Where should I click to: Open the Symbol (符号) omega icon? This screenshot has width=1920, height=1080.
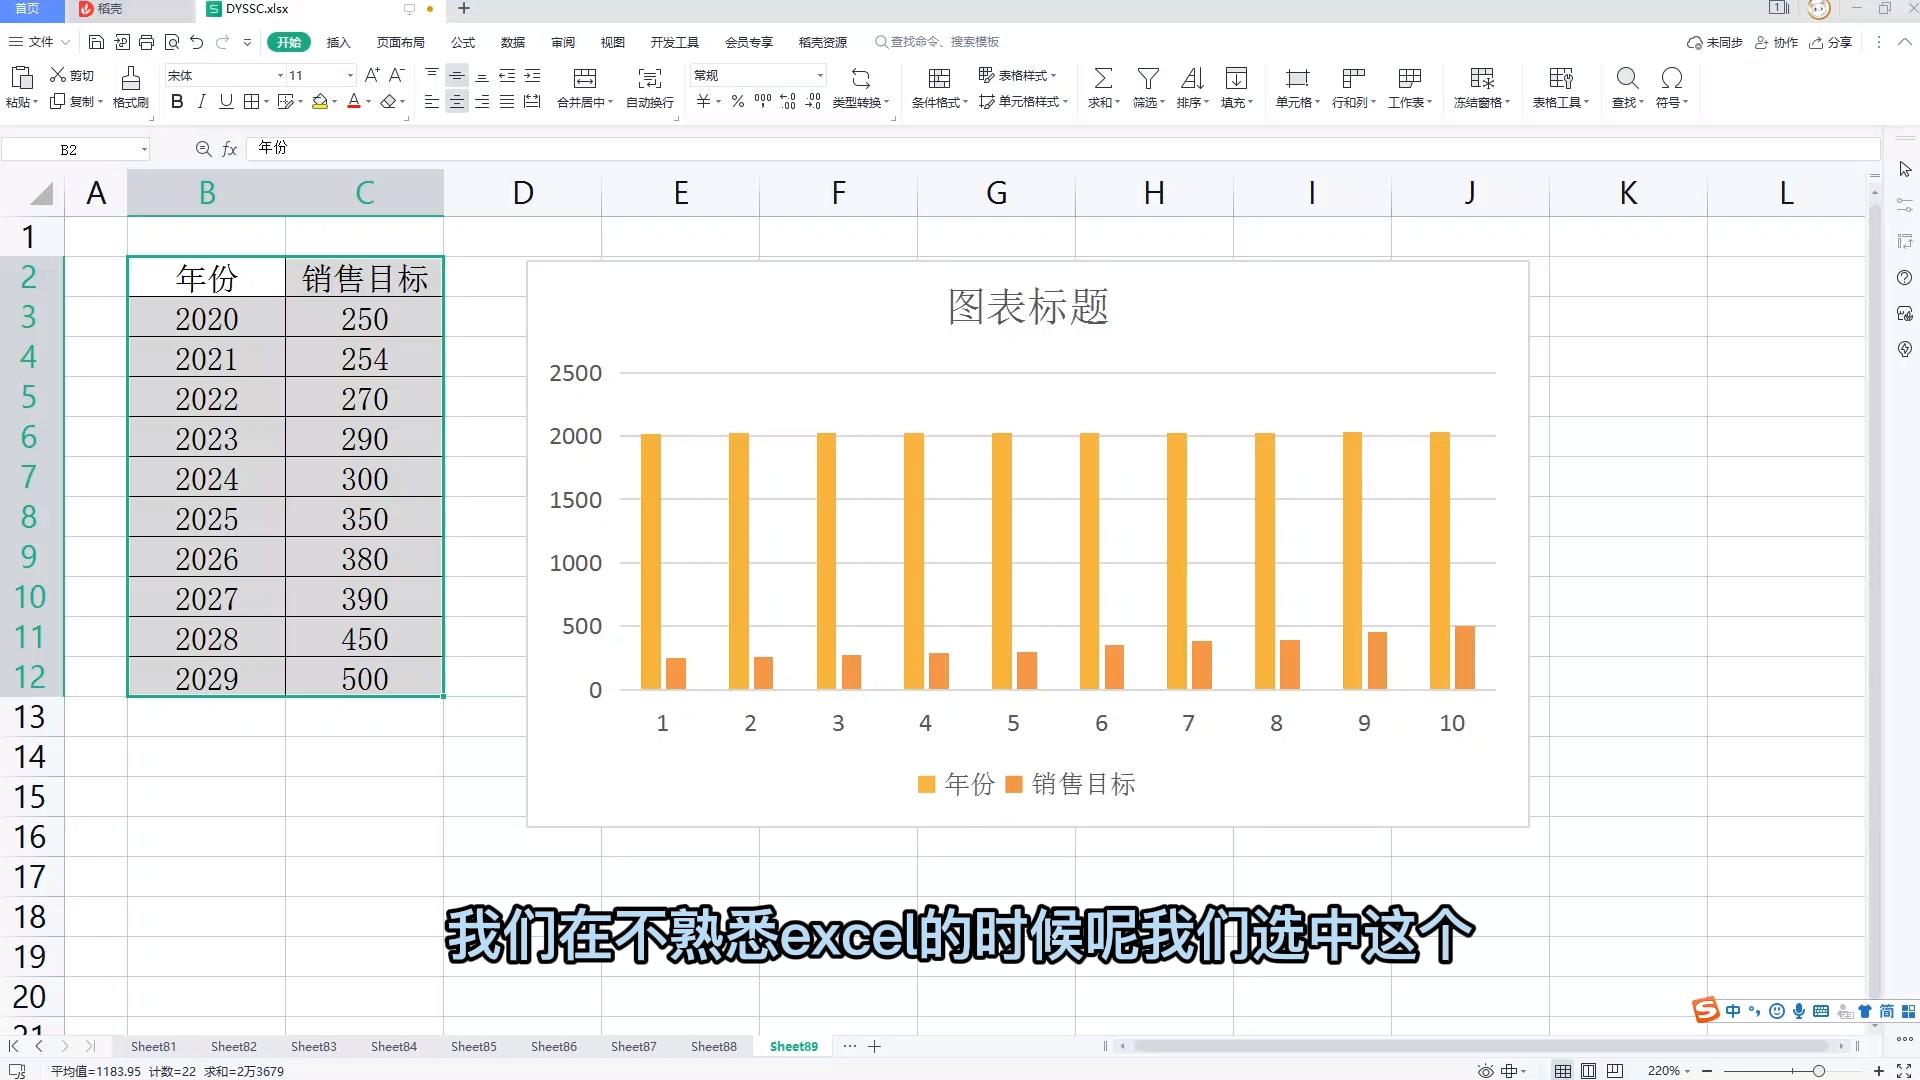(1671, 78)
